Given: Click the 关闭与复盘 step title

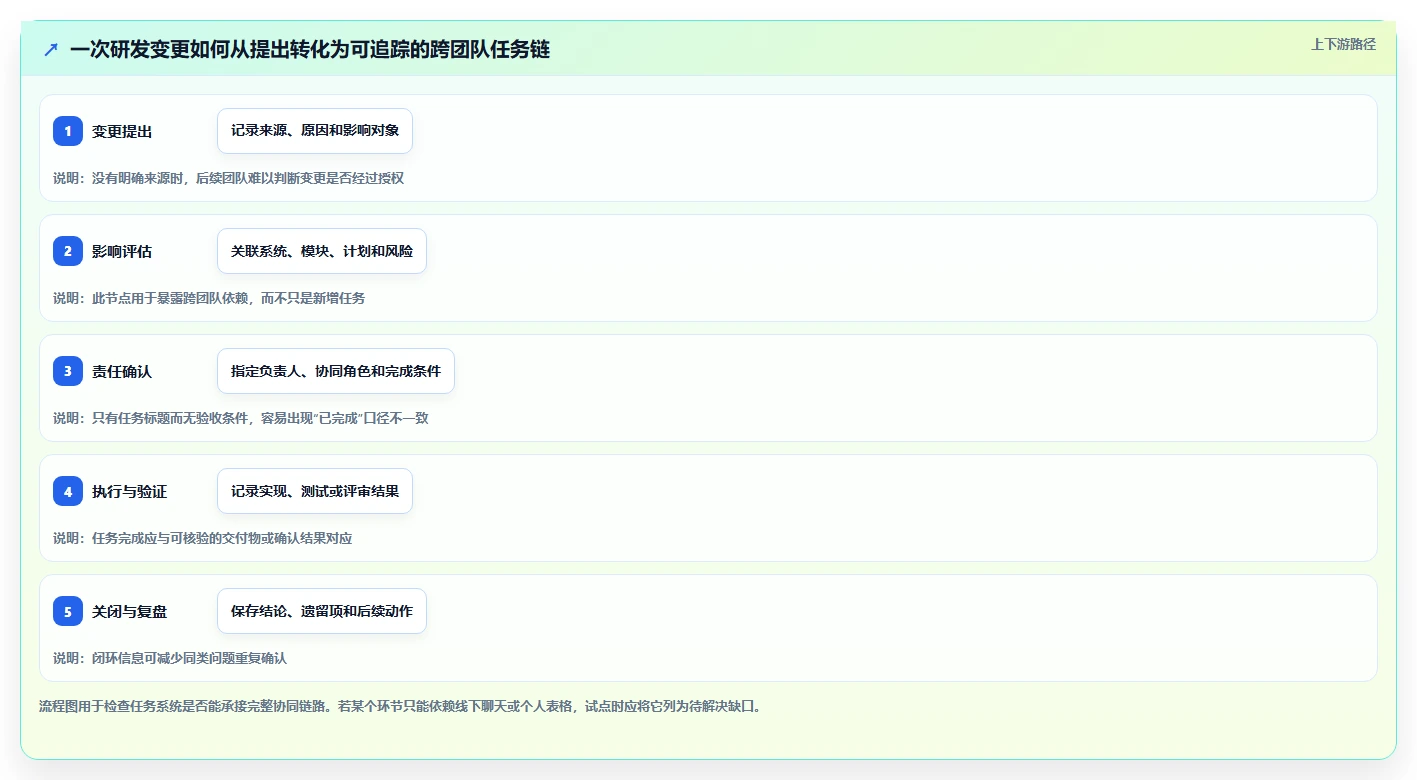Looking at the screenshot, I should pos(130,611).
